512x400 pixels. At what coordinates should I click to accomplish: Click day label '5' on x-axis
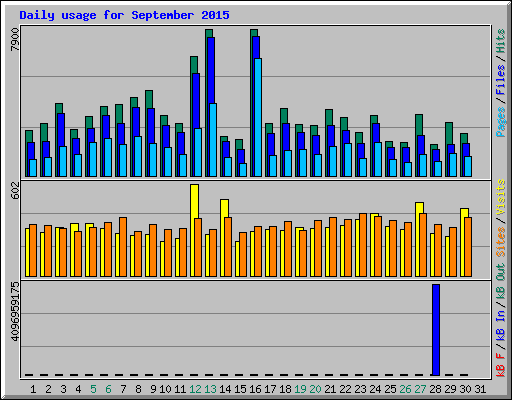pyautogui.click(x=93, y=389)
